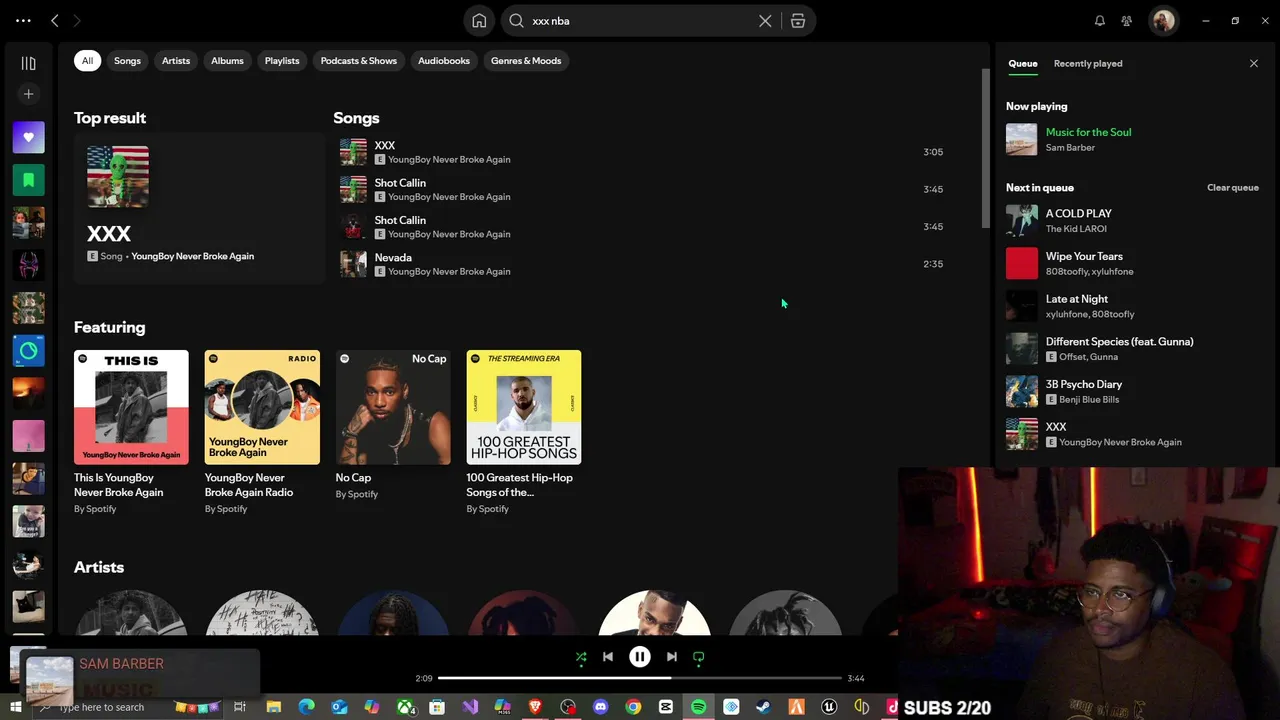Open the three-dot app menu
This screenshot has width=1280, height=720.
point(23,20)
